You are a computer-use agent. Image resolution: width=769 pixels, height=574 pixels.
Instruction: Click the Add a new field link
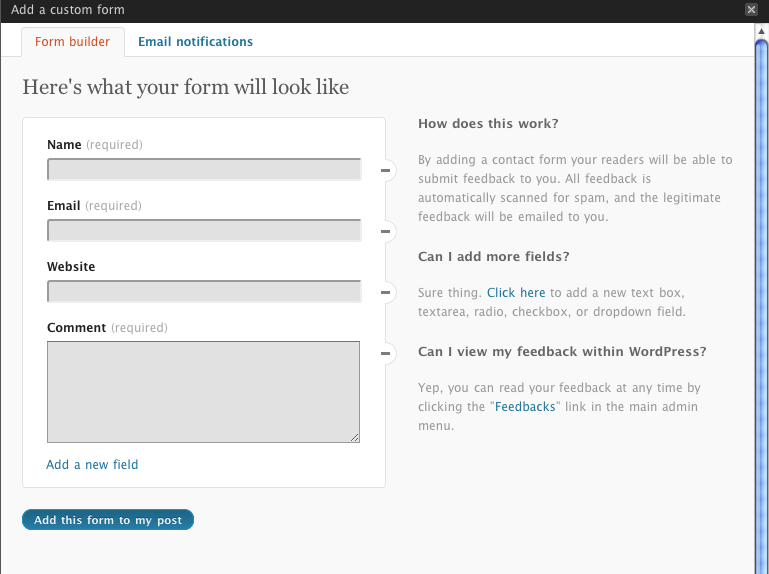(92, 464)
